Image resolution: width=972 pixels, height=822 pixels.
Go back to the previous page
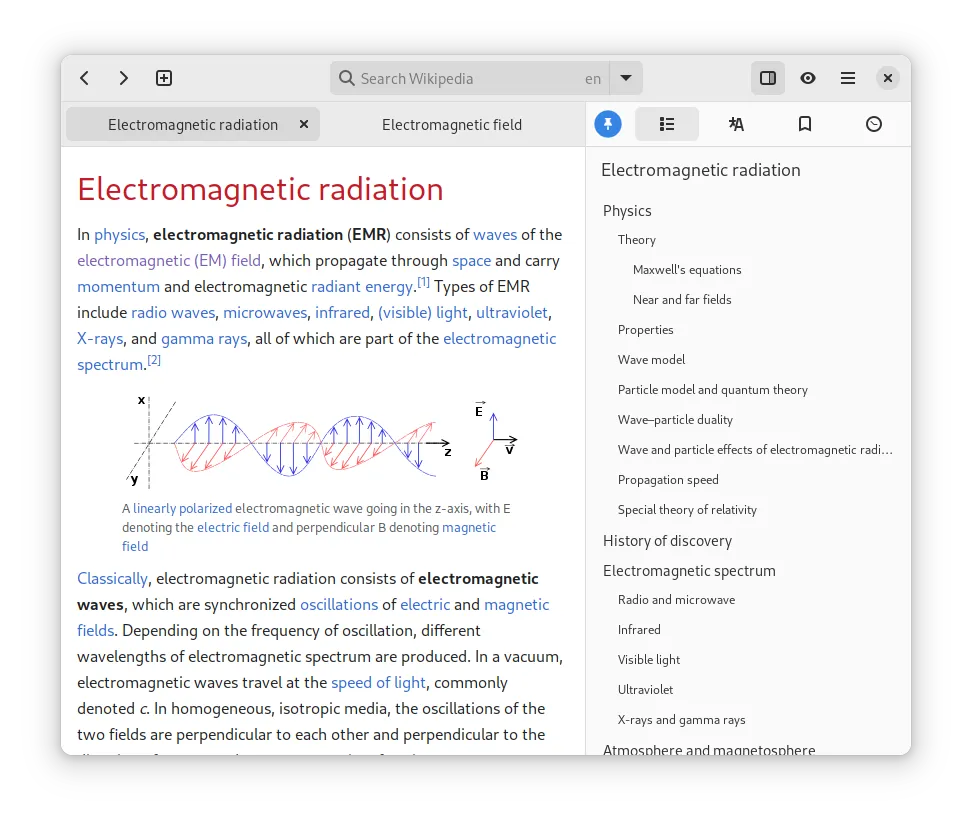point(85,78)
